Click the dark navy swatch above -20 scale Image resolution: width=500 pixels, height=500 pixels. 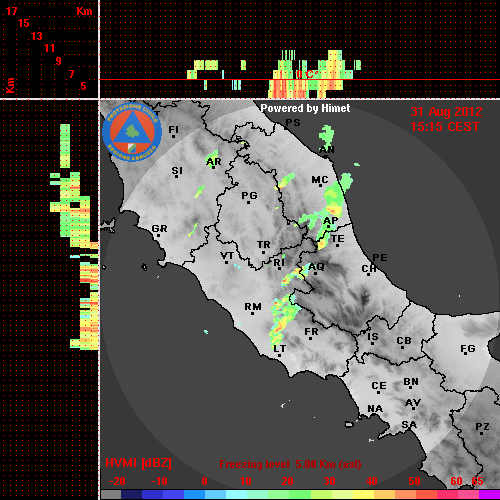131,495
